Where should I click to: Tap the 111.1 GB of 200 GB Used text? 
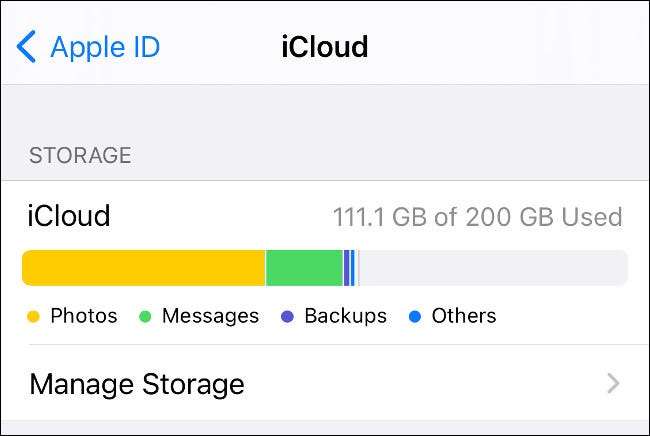(477, 217)
